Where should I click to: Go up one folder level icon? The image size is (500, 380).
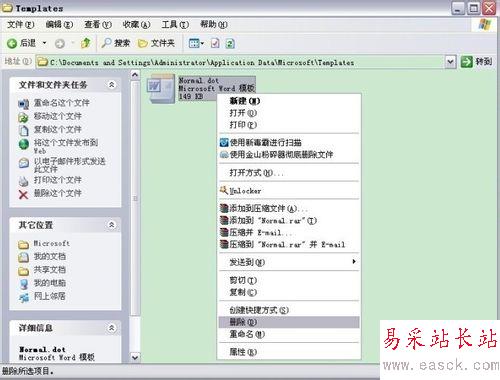pyautogui.click(x=86, y=43)
